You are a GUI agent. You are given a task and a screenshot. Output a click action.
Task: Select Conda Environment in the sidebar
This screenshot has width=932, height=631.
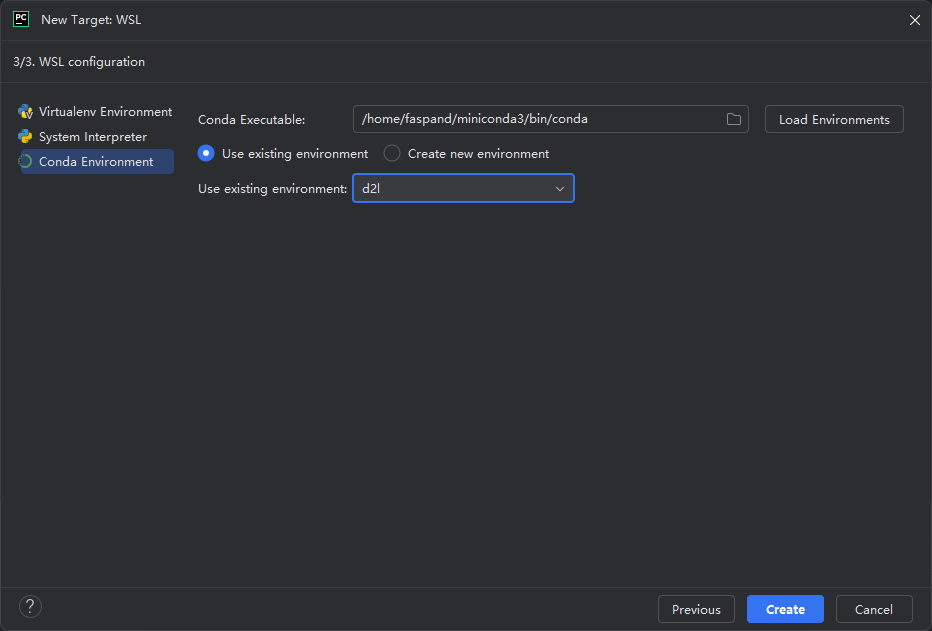pos(96,162)
